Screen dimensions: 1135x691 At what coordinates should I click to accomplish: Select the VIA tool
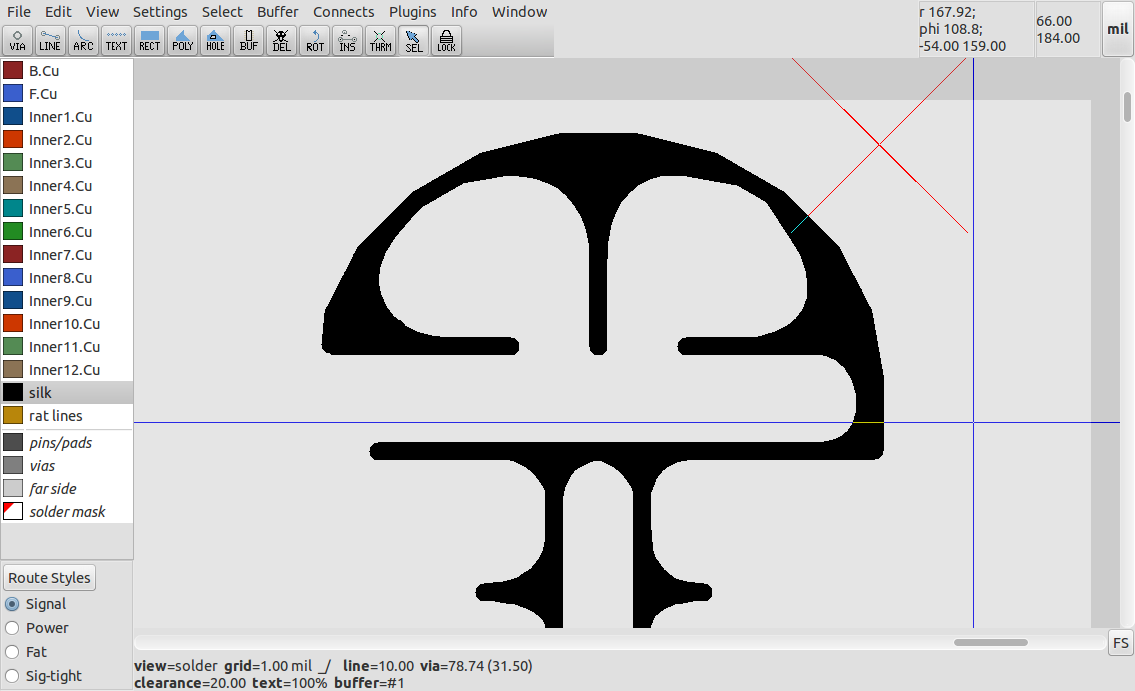(x=17, y=40)
